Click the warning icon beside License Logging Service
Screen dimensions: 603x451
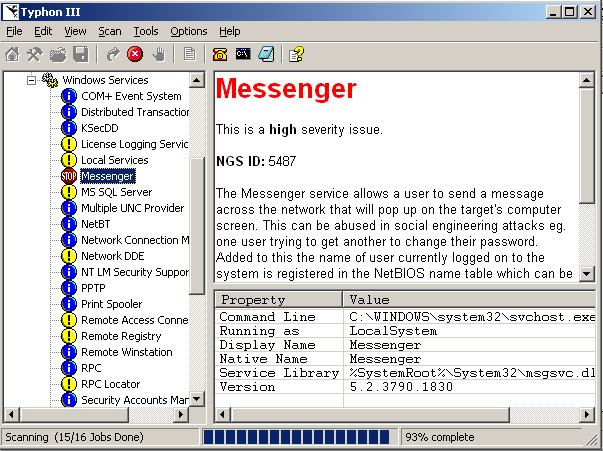pyautogui.click(x=69, y=144)
